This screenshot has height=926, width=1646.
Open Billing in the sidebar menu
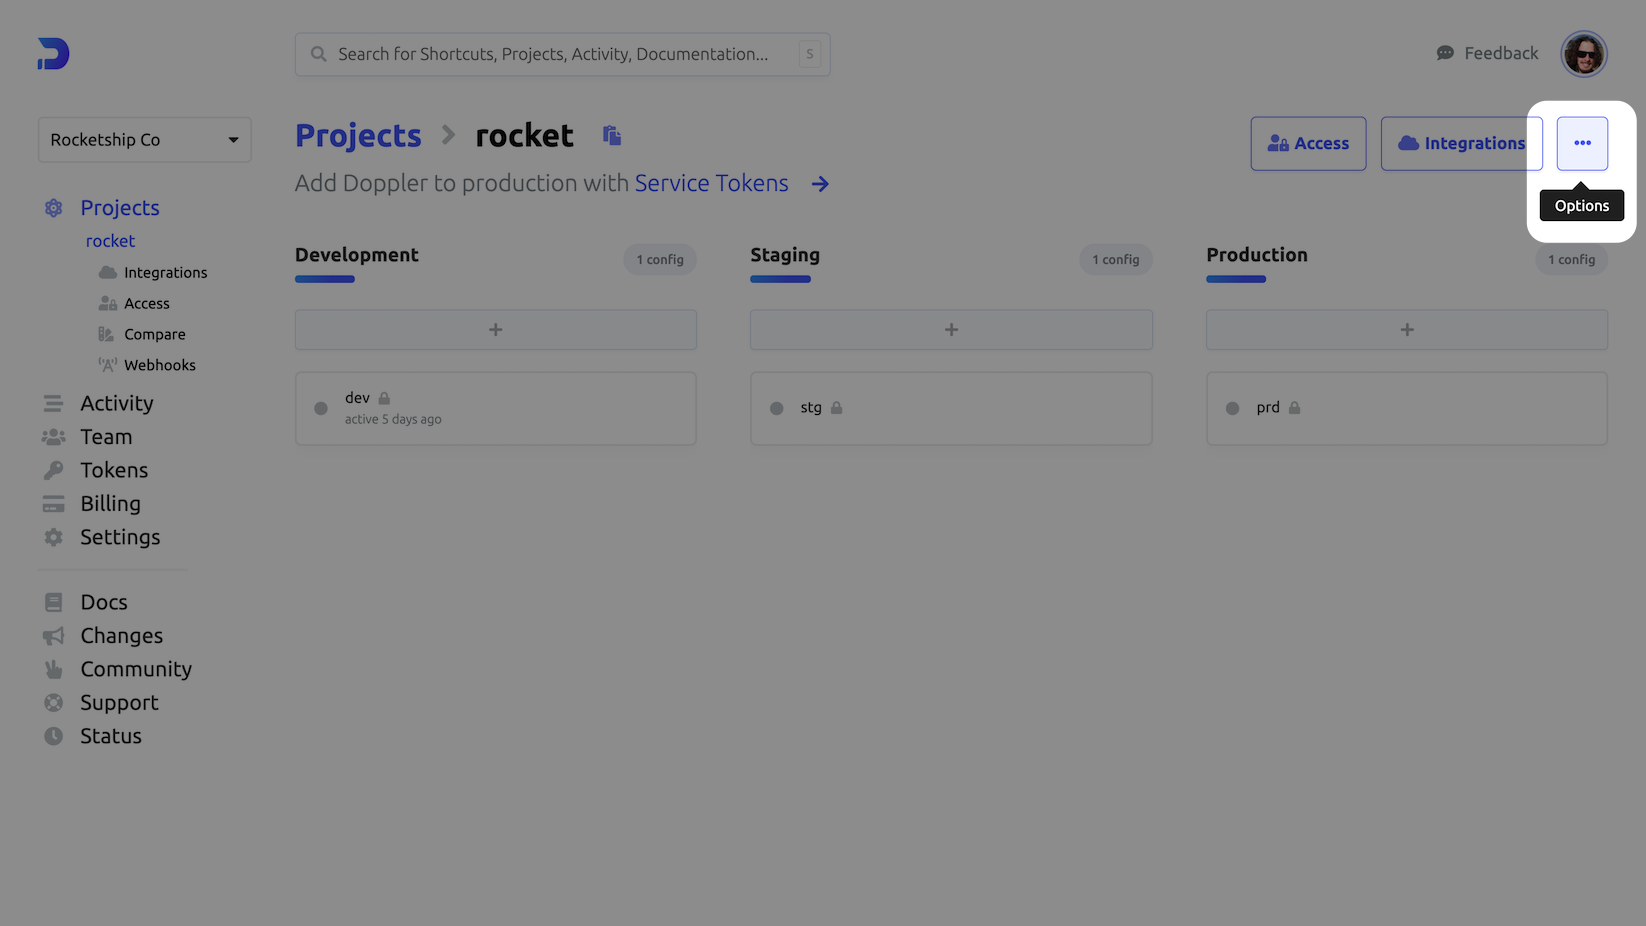coord(110,504)
